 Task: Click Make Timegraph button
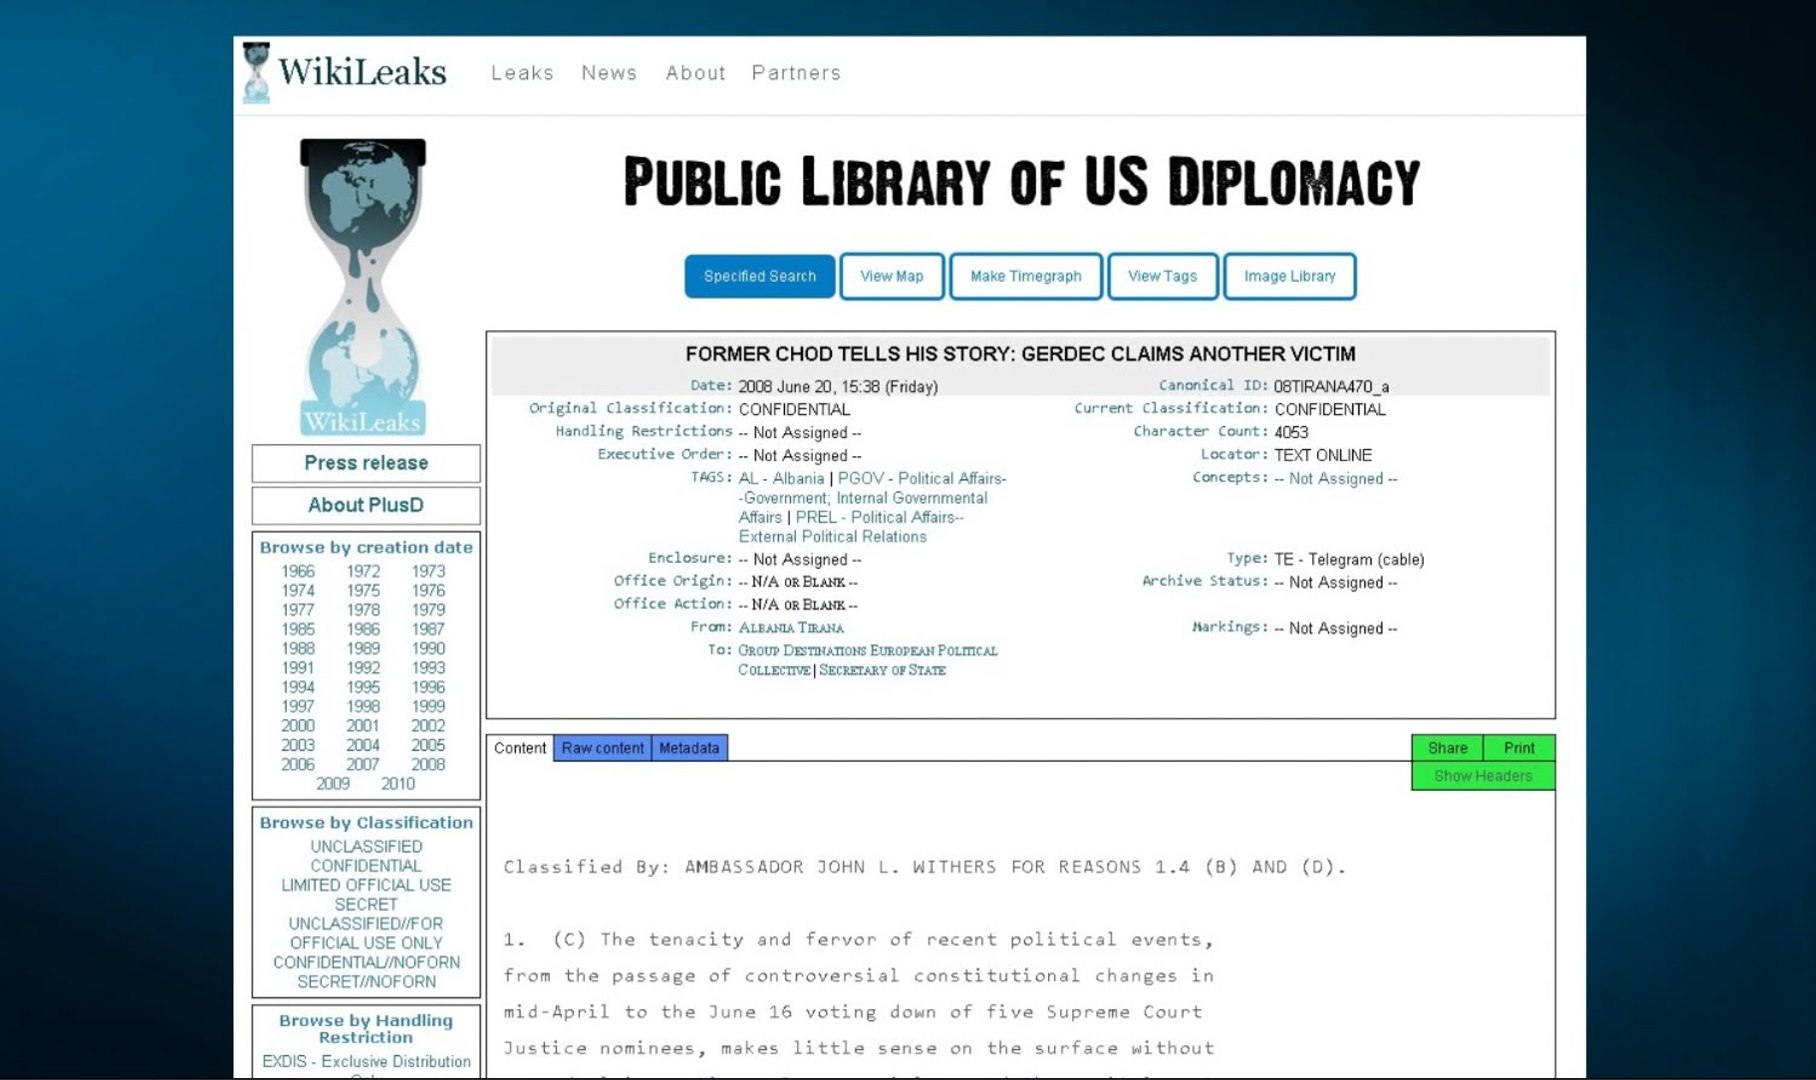(1026, 276)
